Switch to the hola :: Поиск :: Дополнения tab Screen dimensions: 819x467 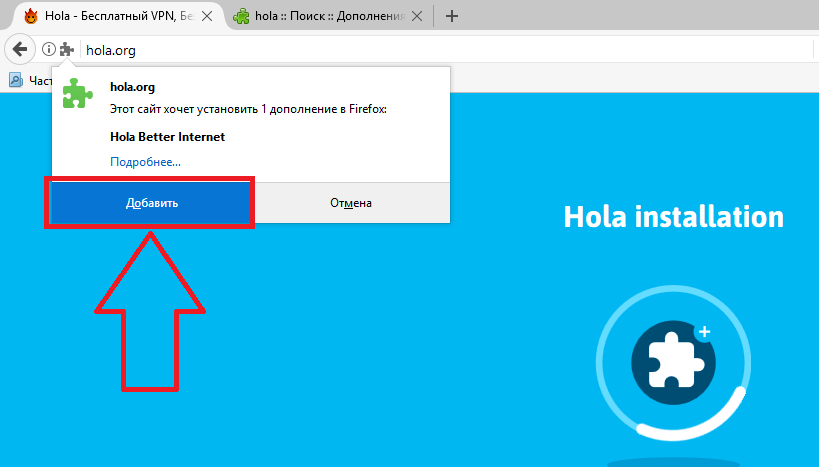(x=329, y=16)
